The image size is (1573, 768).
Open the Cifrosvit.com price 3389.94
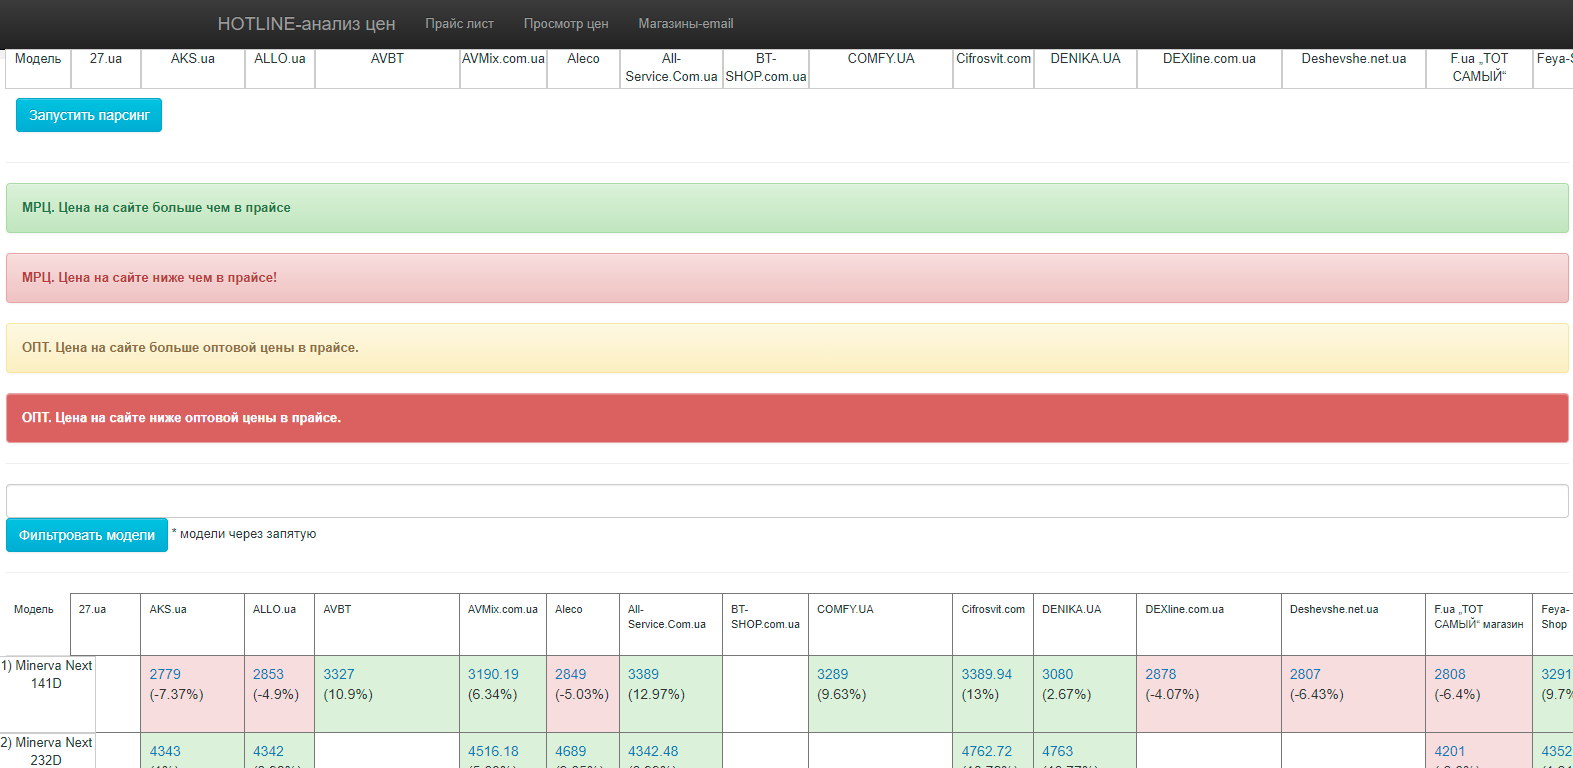(986, 674)
